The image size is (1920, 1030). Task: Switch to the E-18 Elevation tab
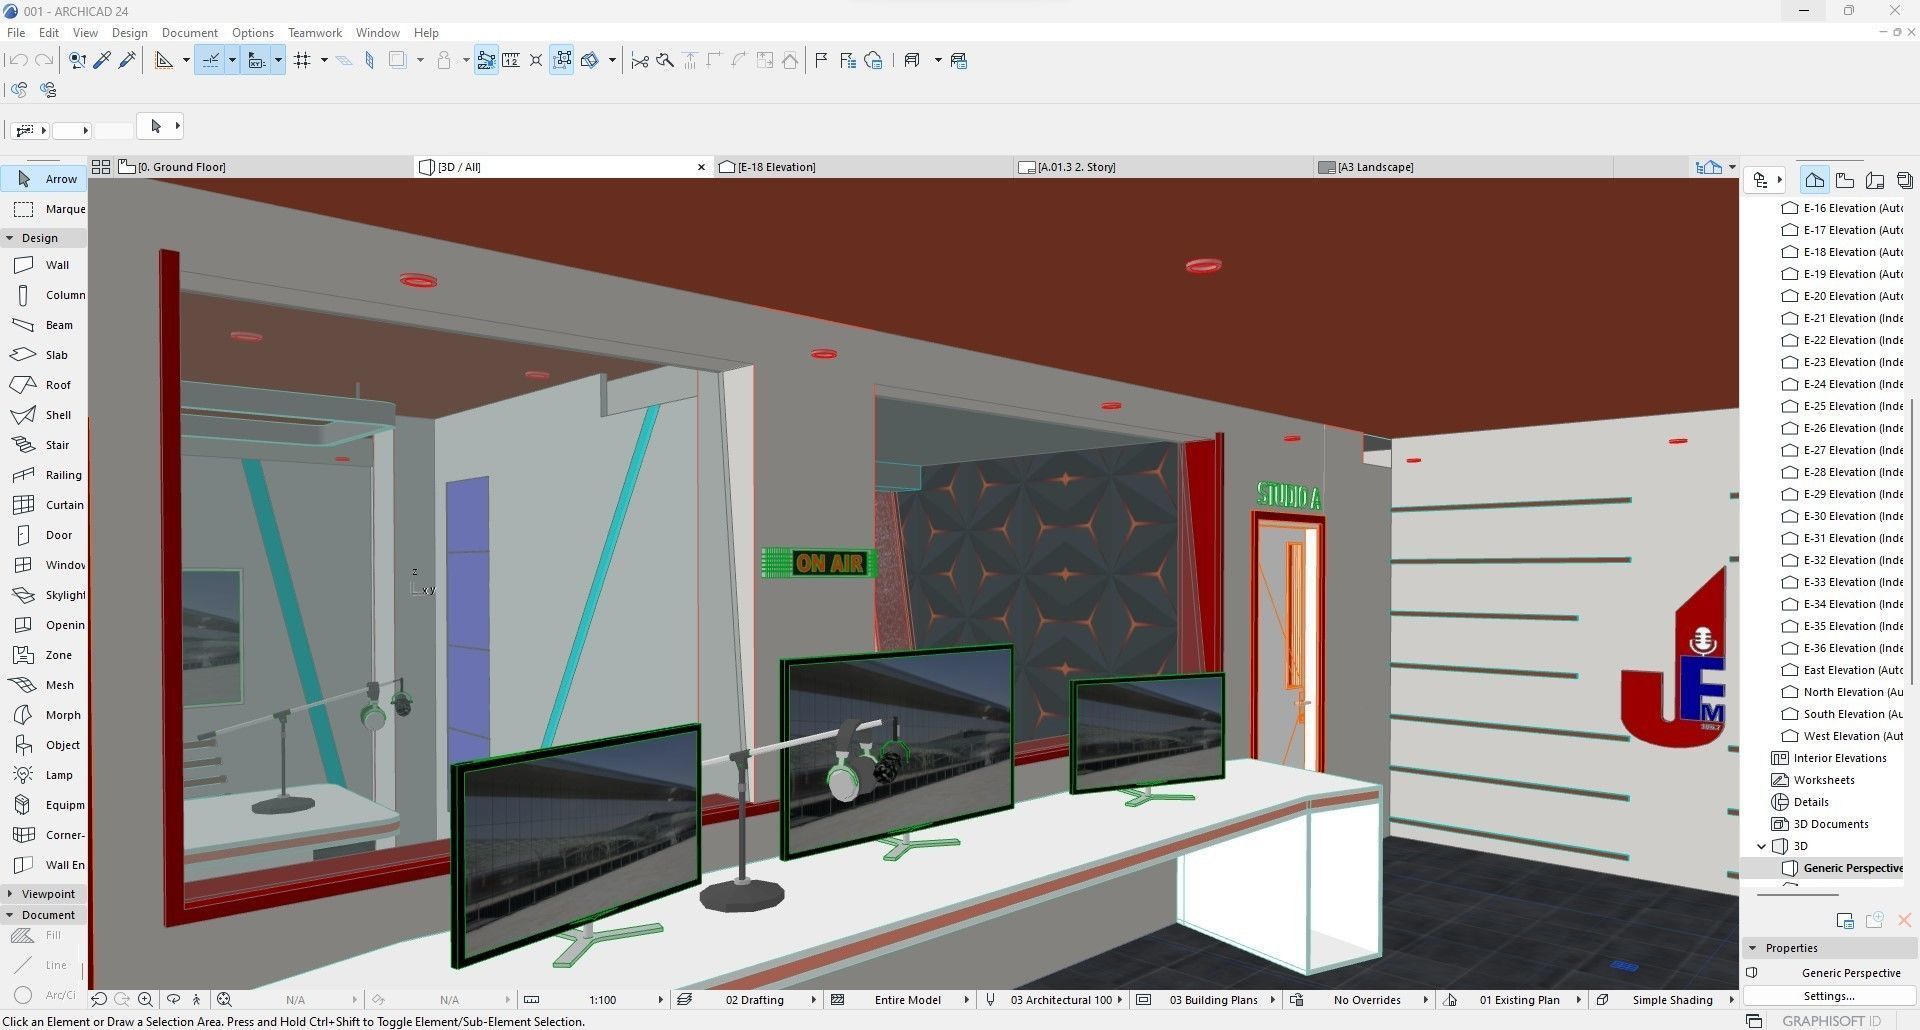click(775, 166)
